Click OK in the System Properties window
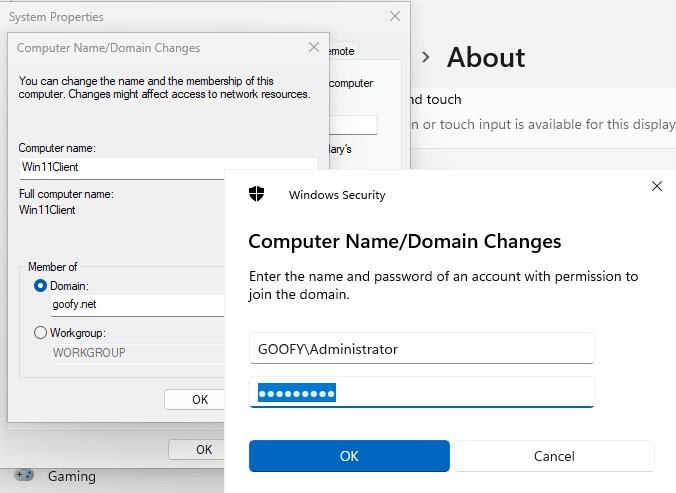The height and width of the screenshot is (493, 676). tap(197, 449)
